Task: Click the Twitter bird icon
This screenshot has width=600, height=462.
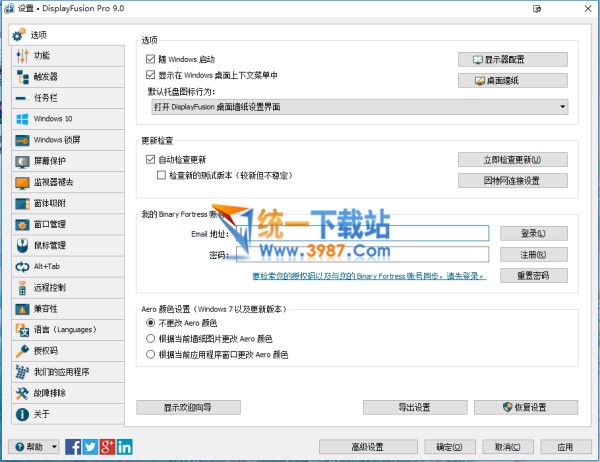Action: point(90,447)
